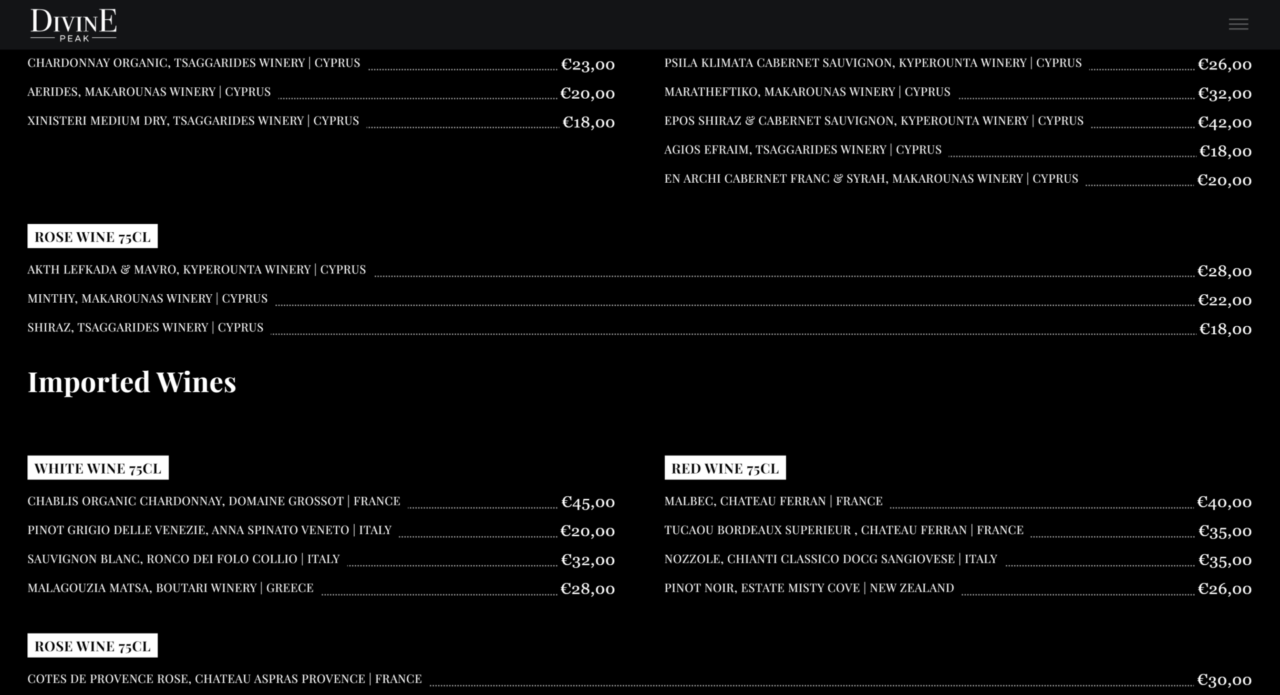Click the €28,00 Akth Lefkada price
The height and width of the screenshot is (695, 1280).
tap(1225, 271)
